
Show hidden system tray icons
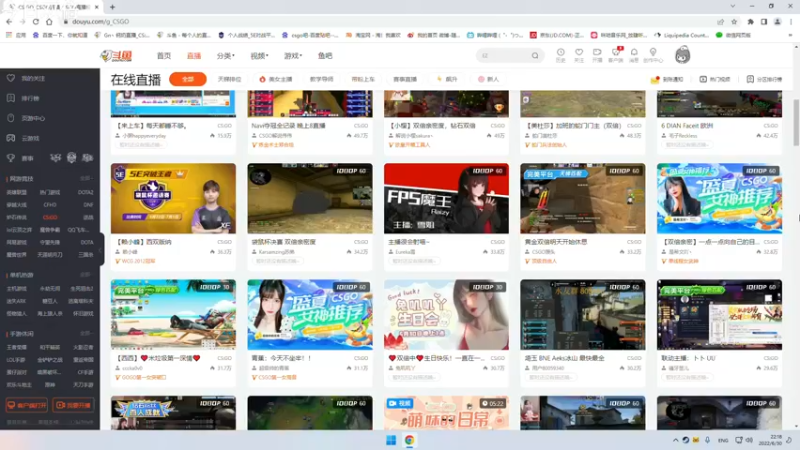[676, 440]
